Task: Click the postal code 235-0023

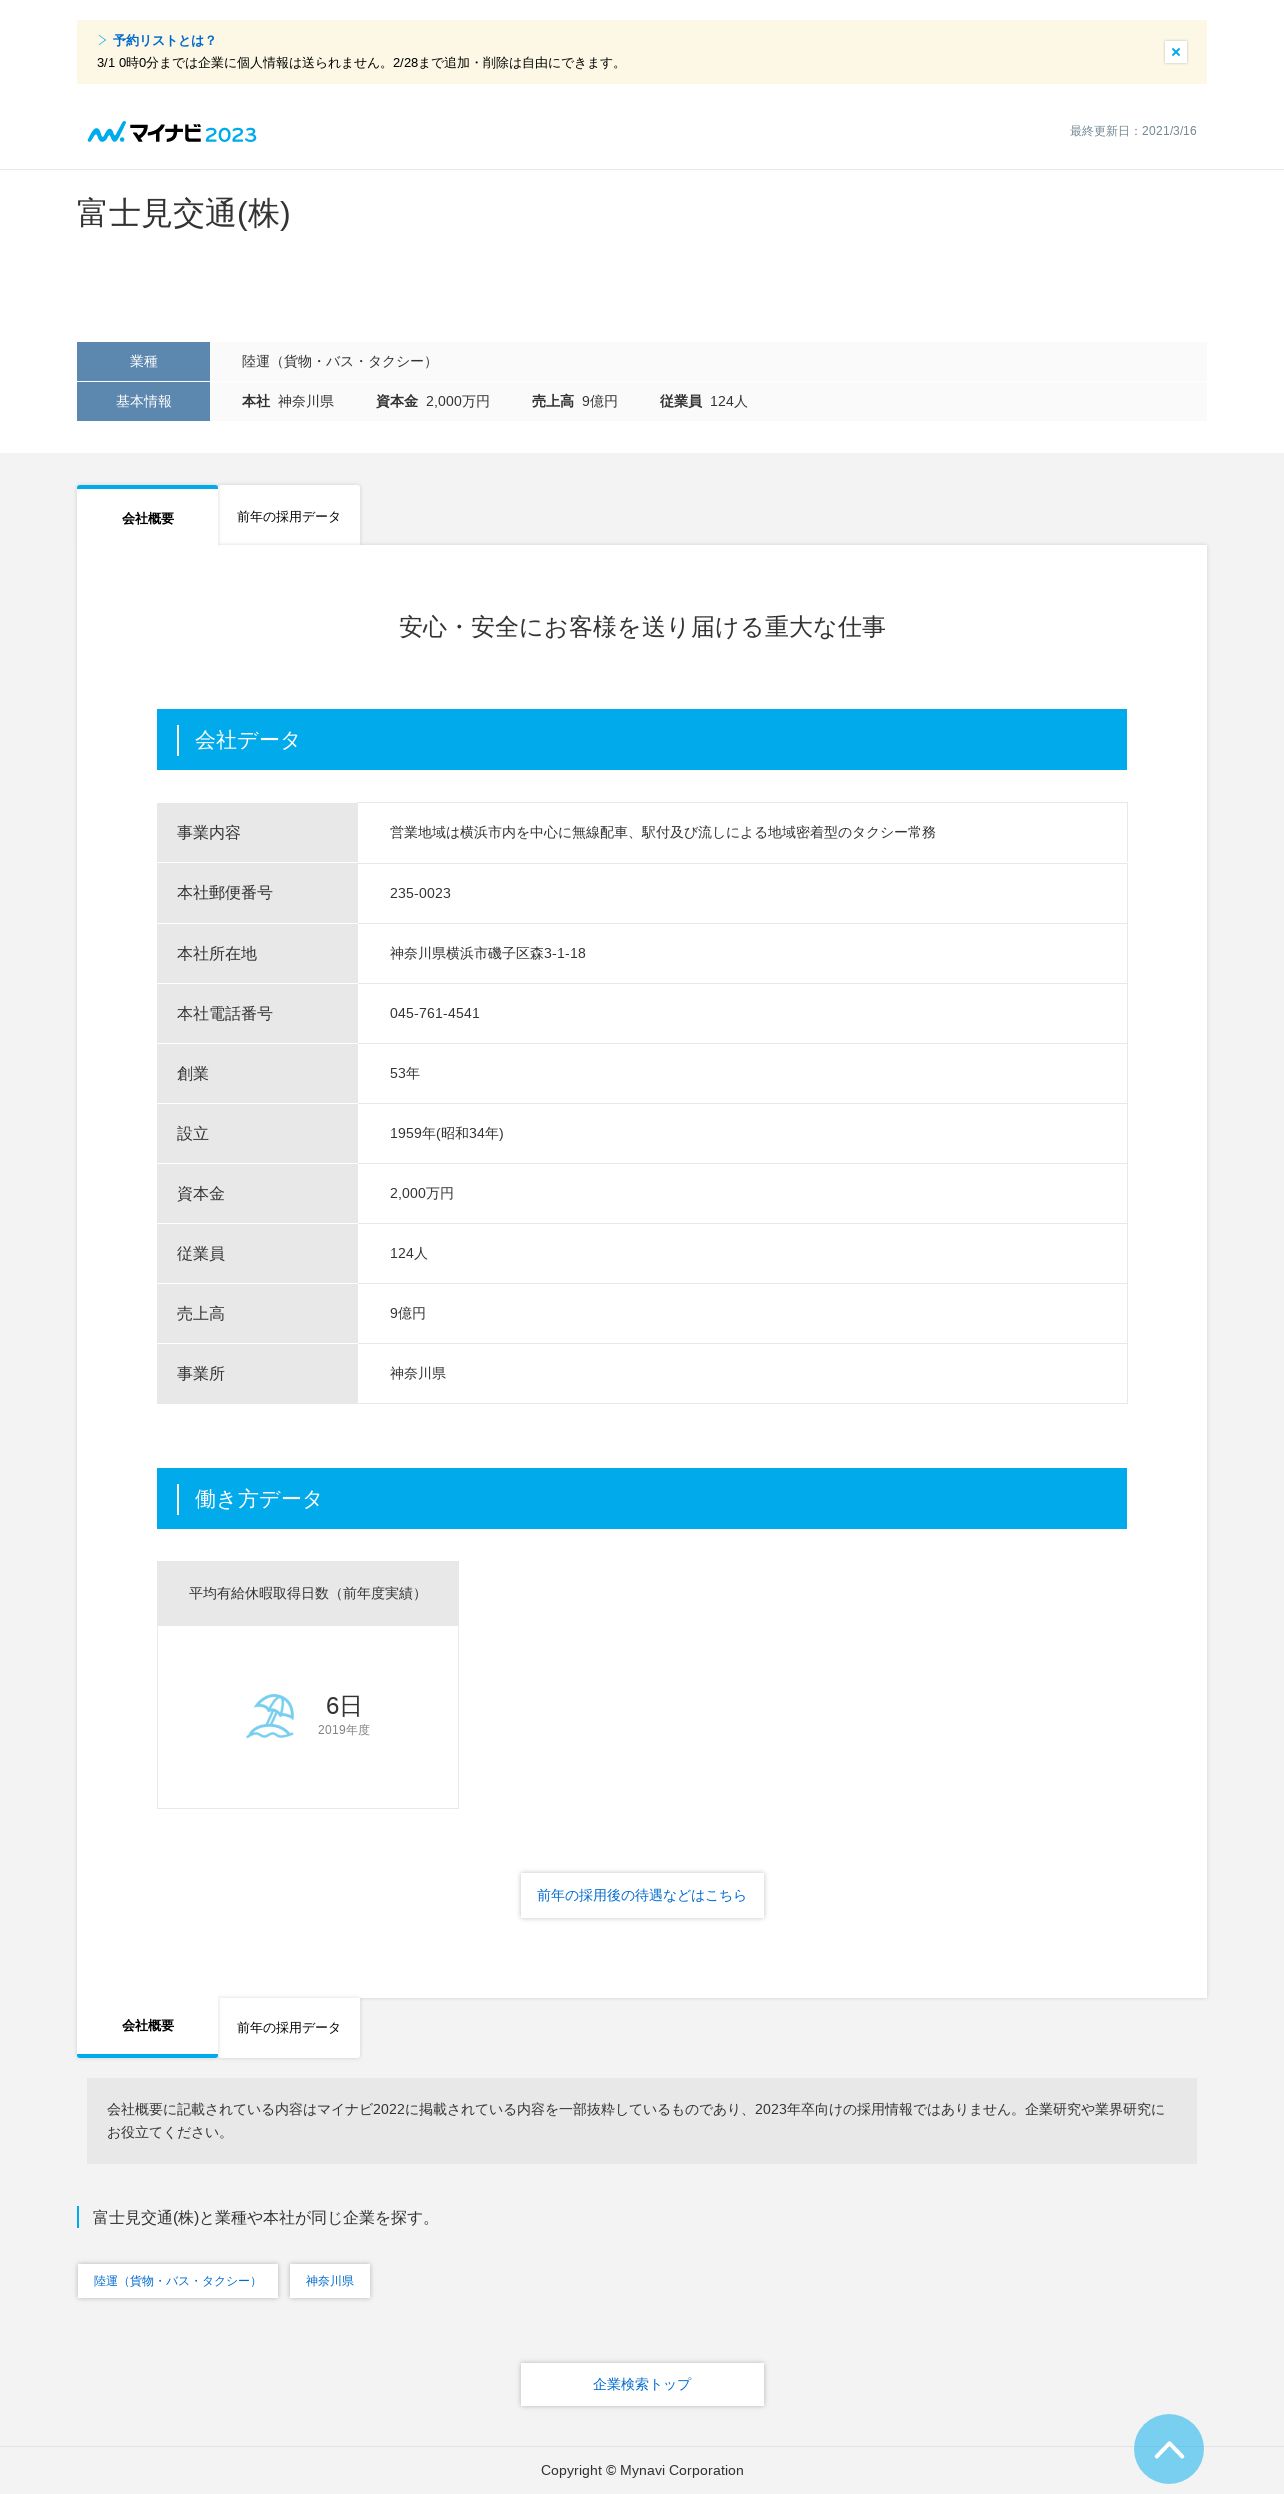Action: point(420,893)
